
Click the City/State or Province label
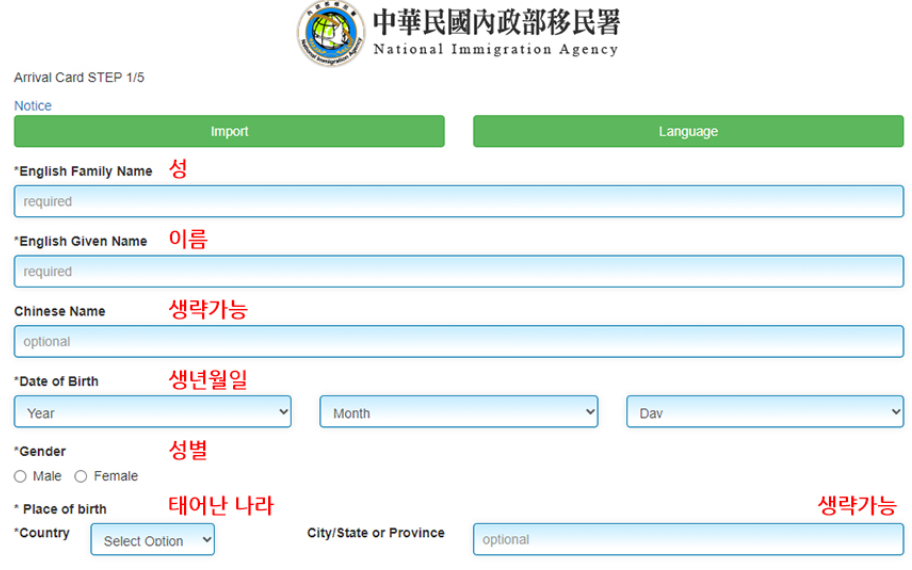(376, 533)
